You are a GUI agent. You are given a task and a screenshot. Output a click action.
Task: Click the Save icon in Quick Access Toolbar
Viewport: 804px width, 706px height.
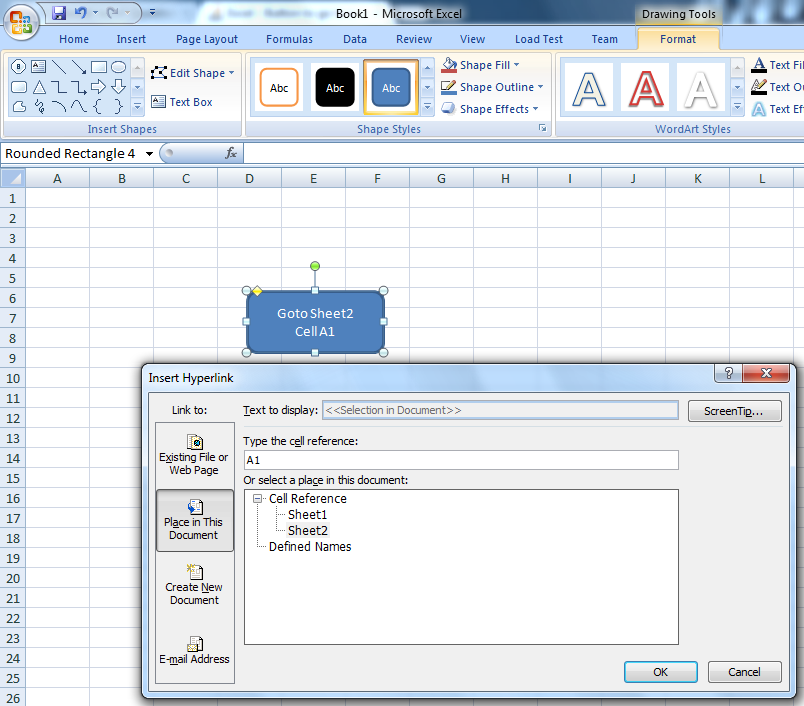[59, 13]
